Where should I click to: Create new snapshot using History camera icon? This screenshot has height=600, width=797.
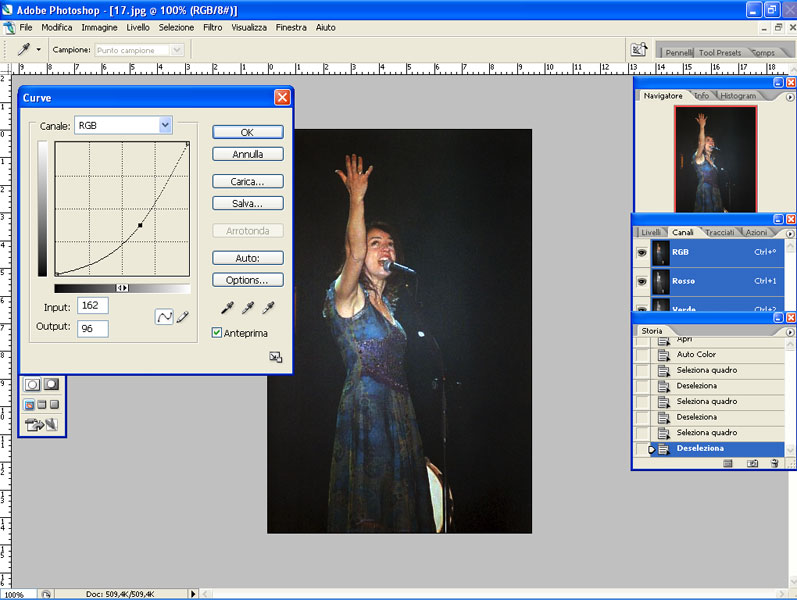(752, 463)
